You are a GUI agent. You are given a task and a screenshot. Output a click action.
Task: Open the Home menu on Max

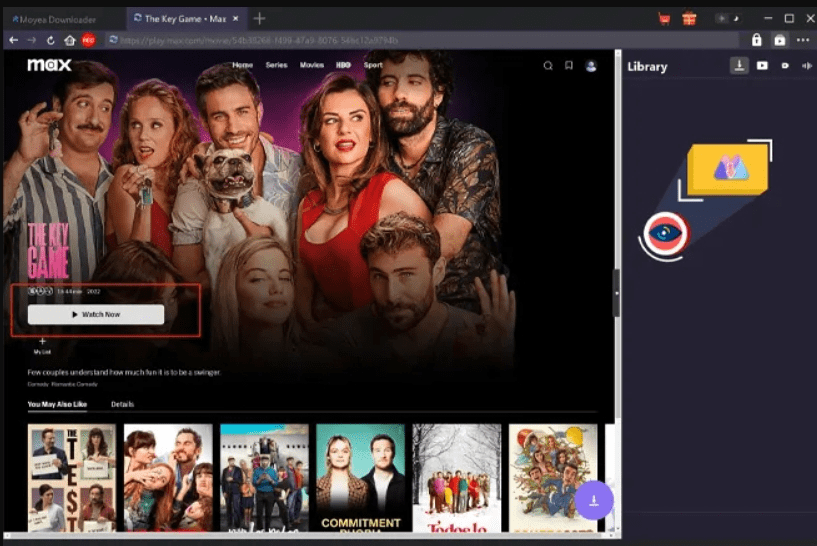tap(242, 65)
